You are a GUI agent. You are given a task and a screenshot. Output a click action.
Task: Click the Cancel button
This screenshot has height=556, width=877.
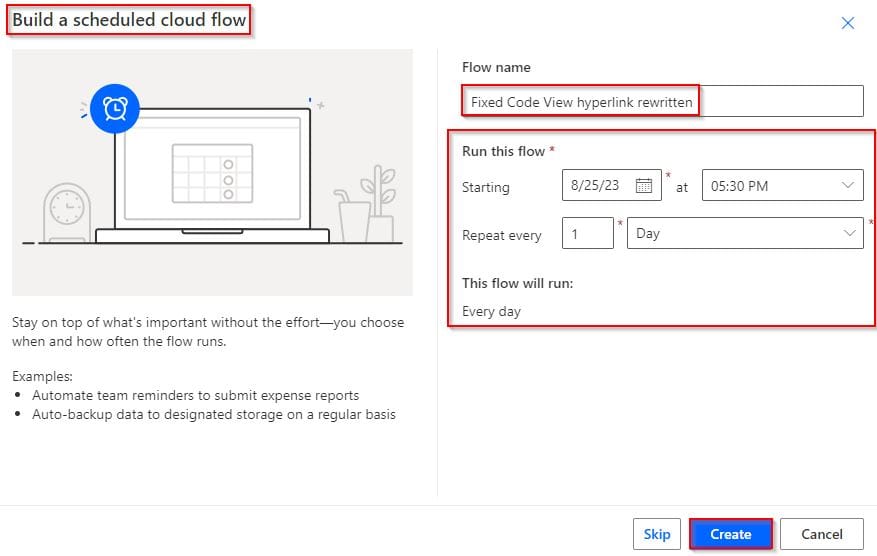[x=822, y=534]
